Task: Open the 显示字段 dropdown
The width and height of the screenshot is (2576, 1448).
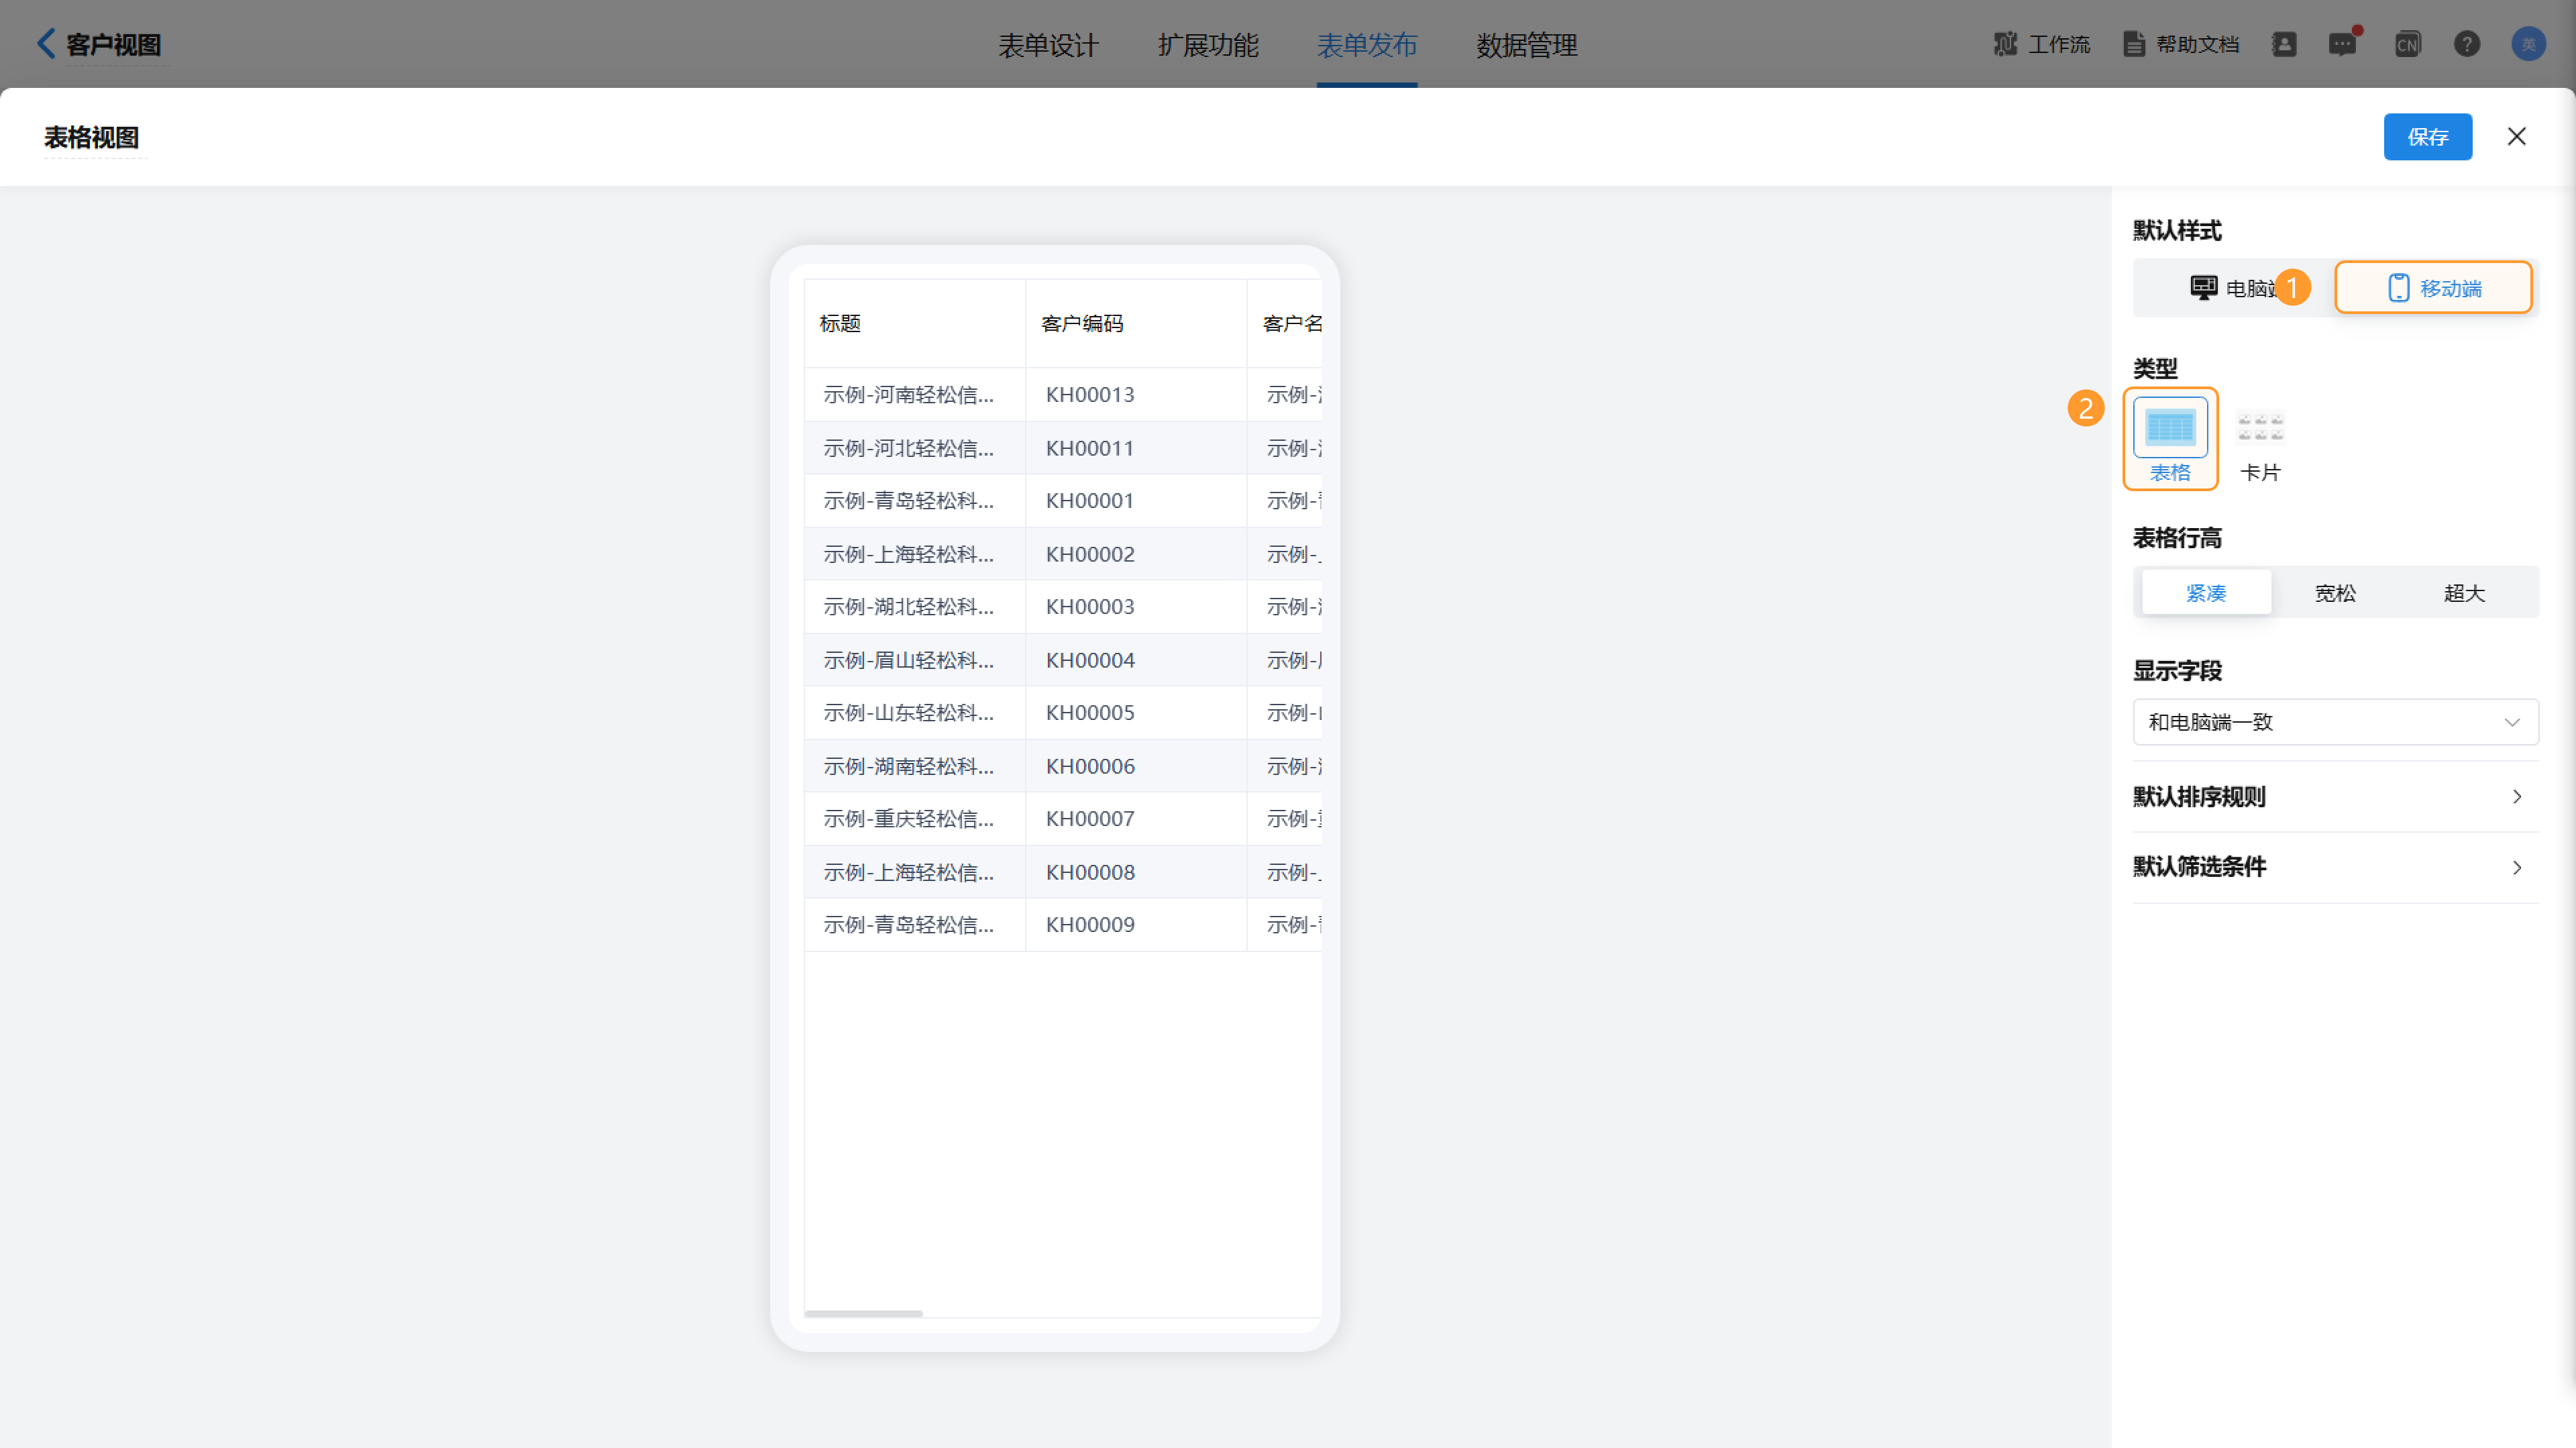Action: pos(2335,722)
